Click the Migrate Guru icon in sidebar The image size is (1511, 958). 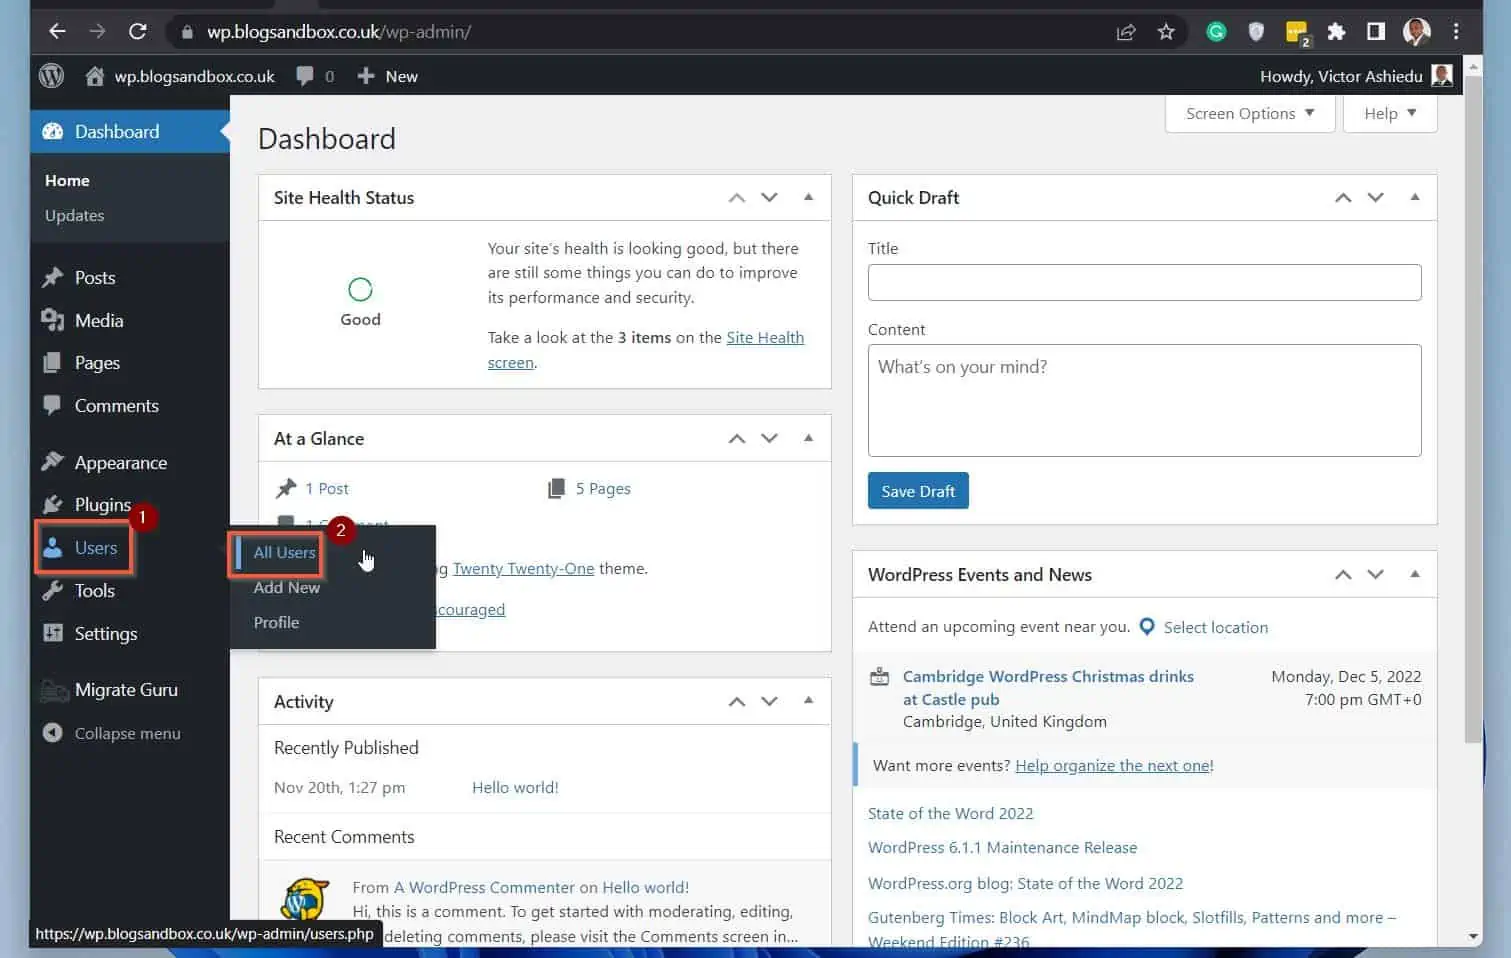[x=54, y=690]
